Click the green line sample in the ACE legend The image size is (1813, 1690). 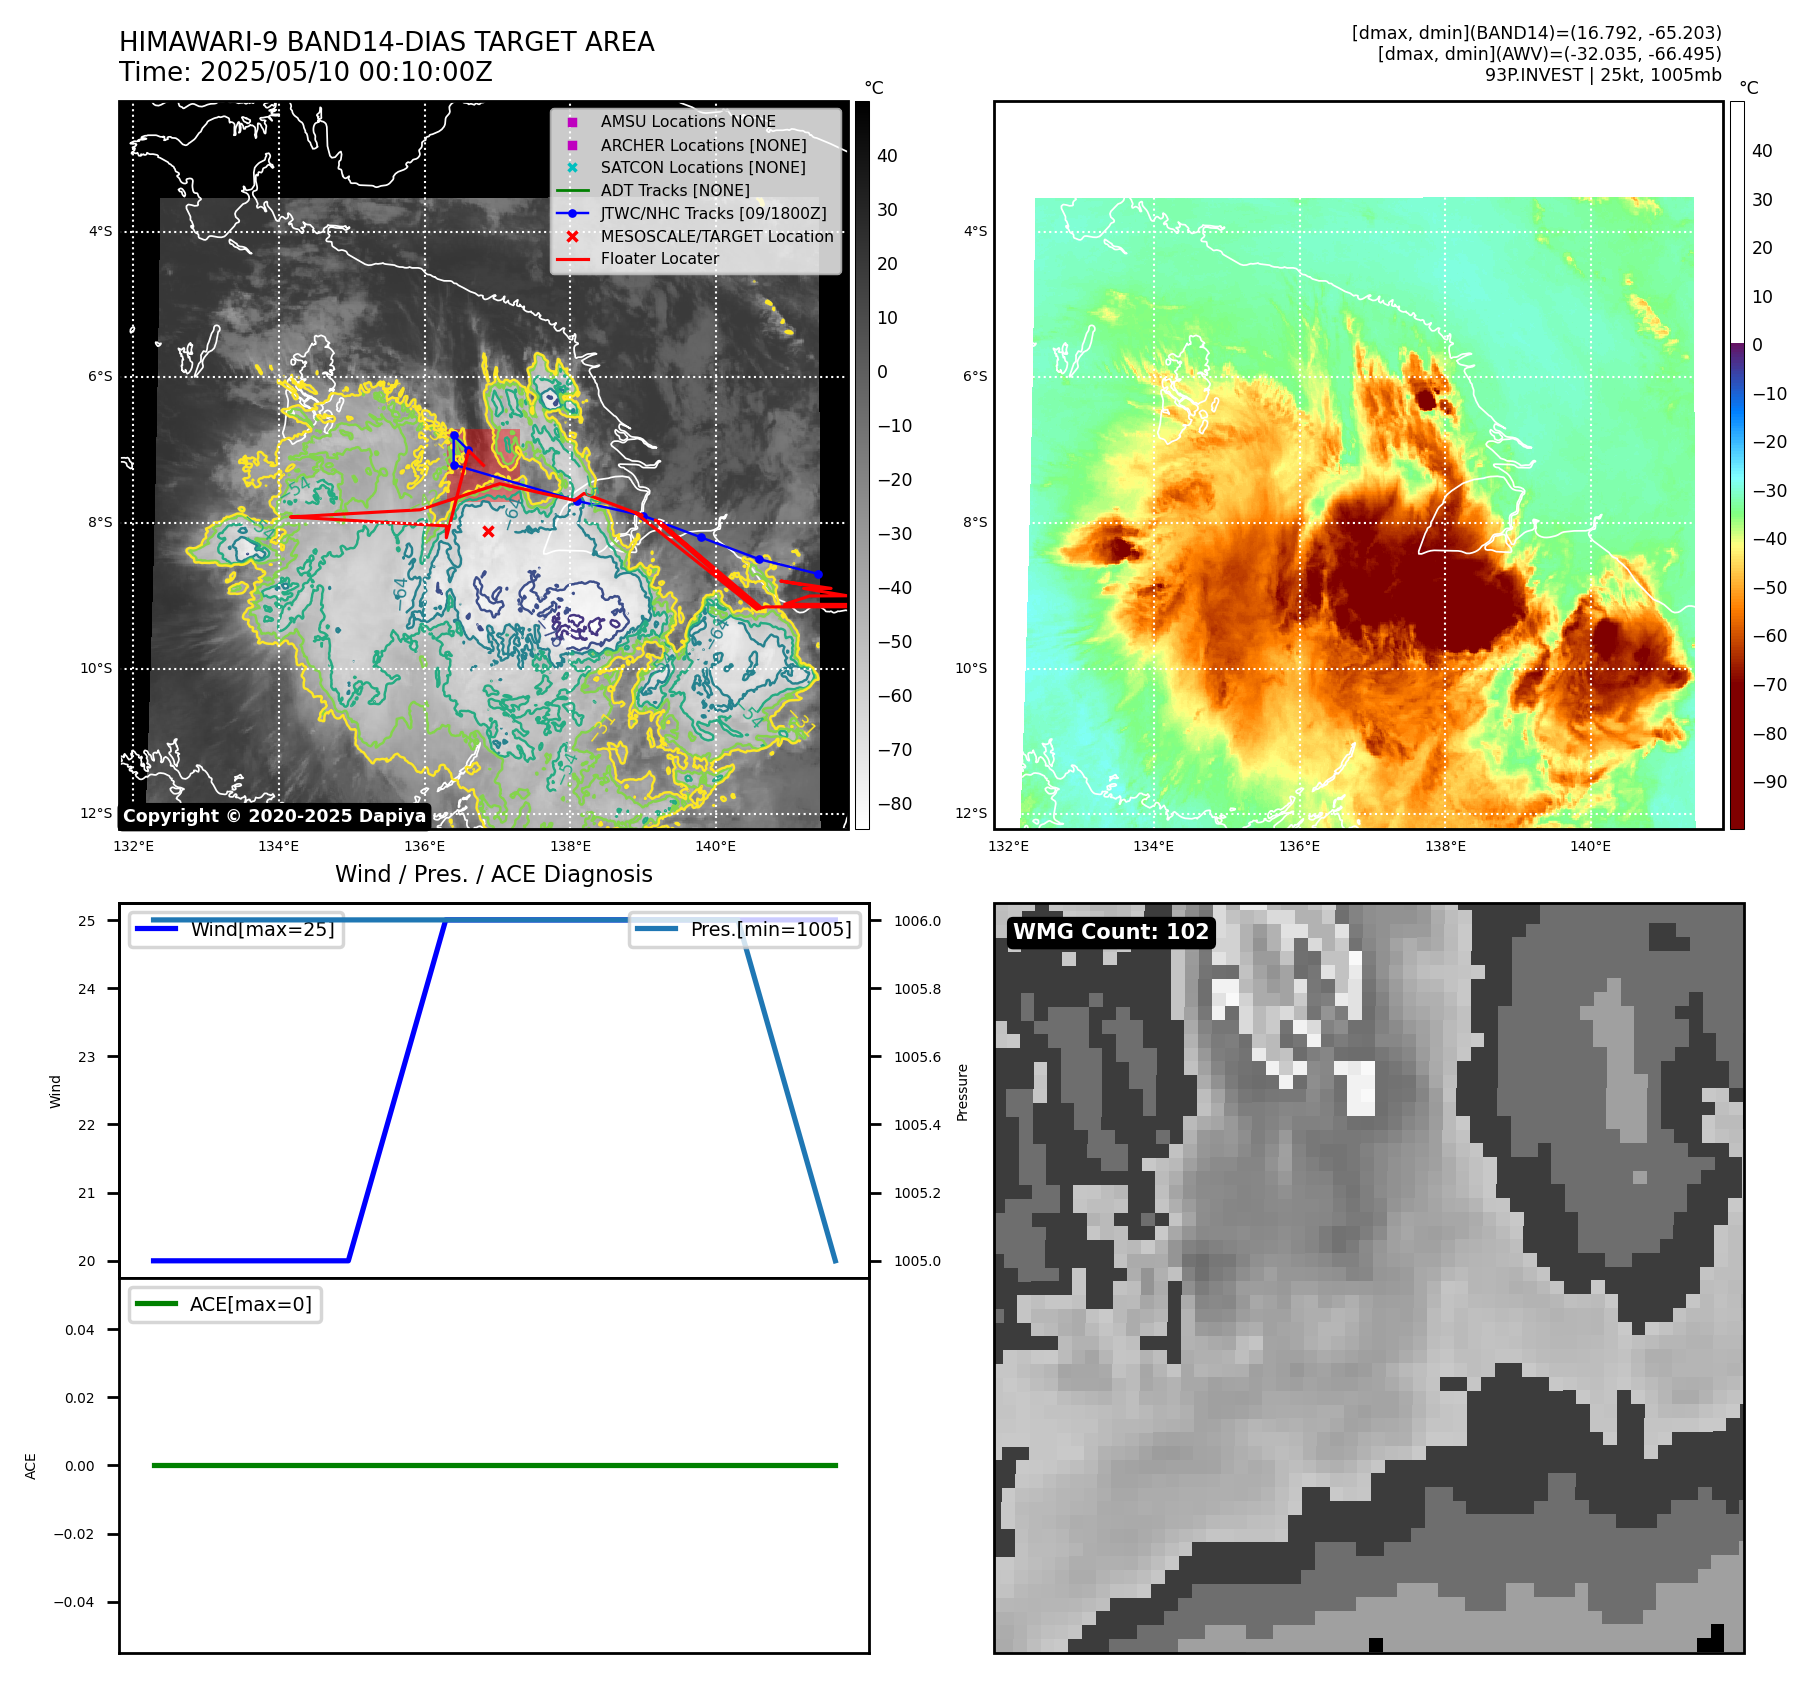pyautogui.click(x=156, y=1304)
